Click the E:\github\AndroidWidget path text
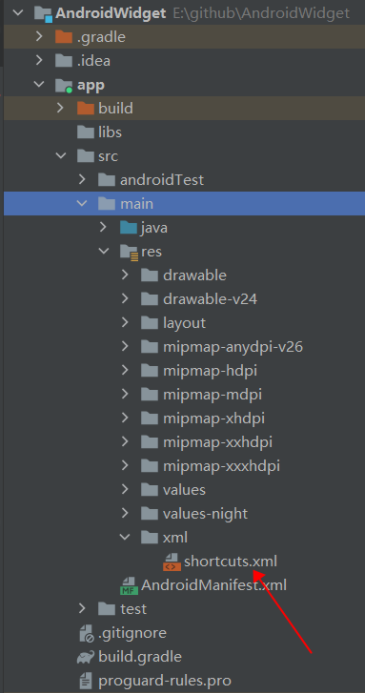Screen dimensions: 365x693 point(261,13)
